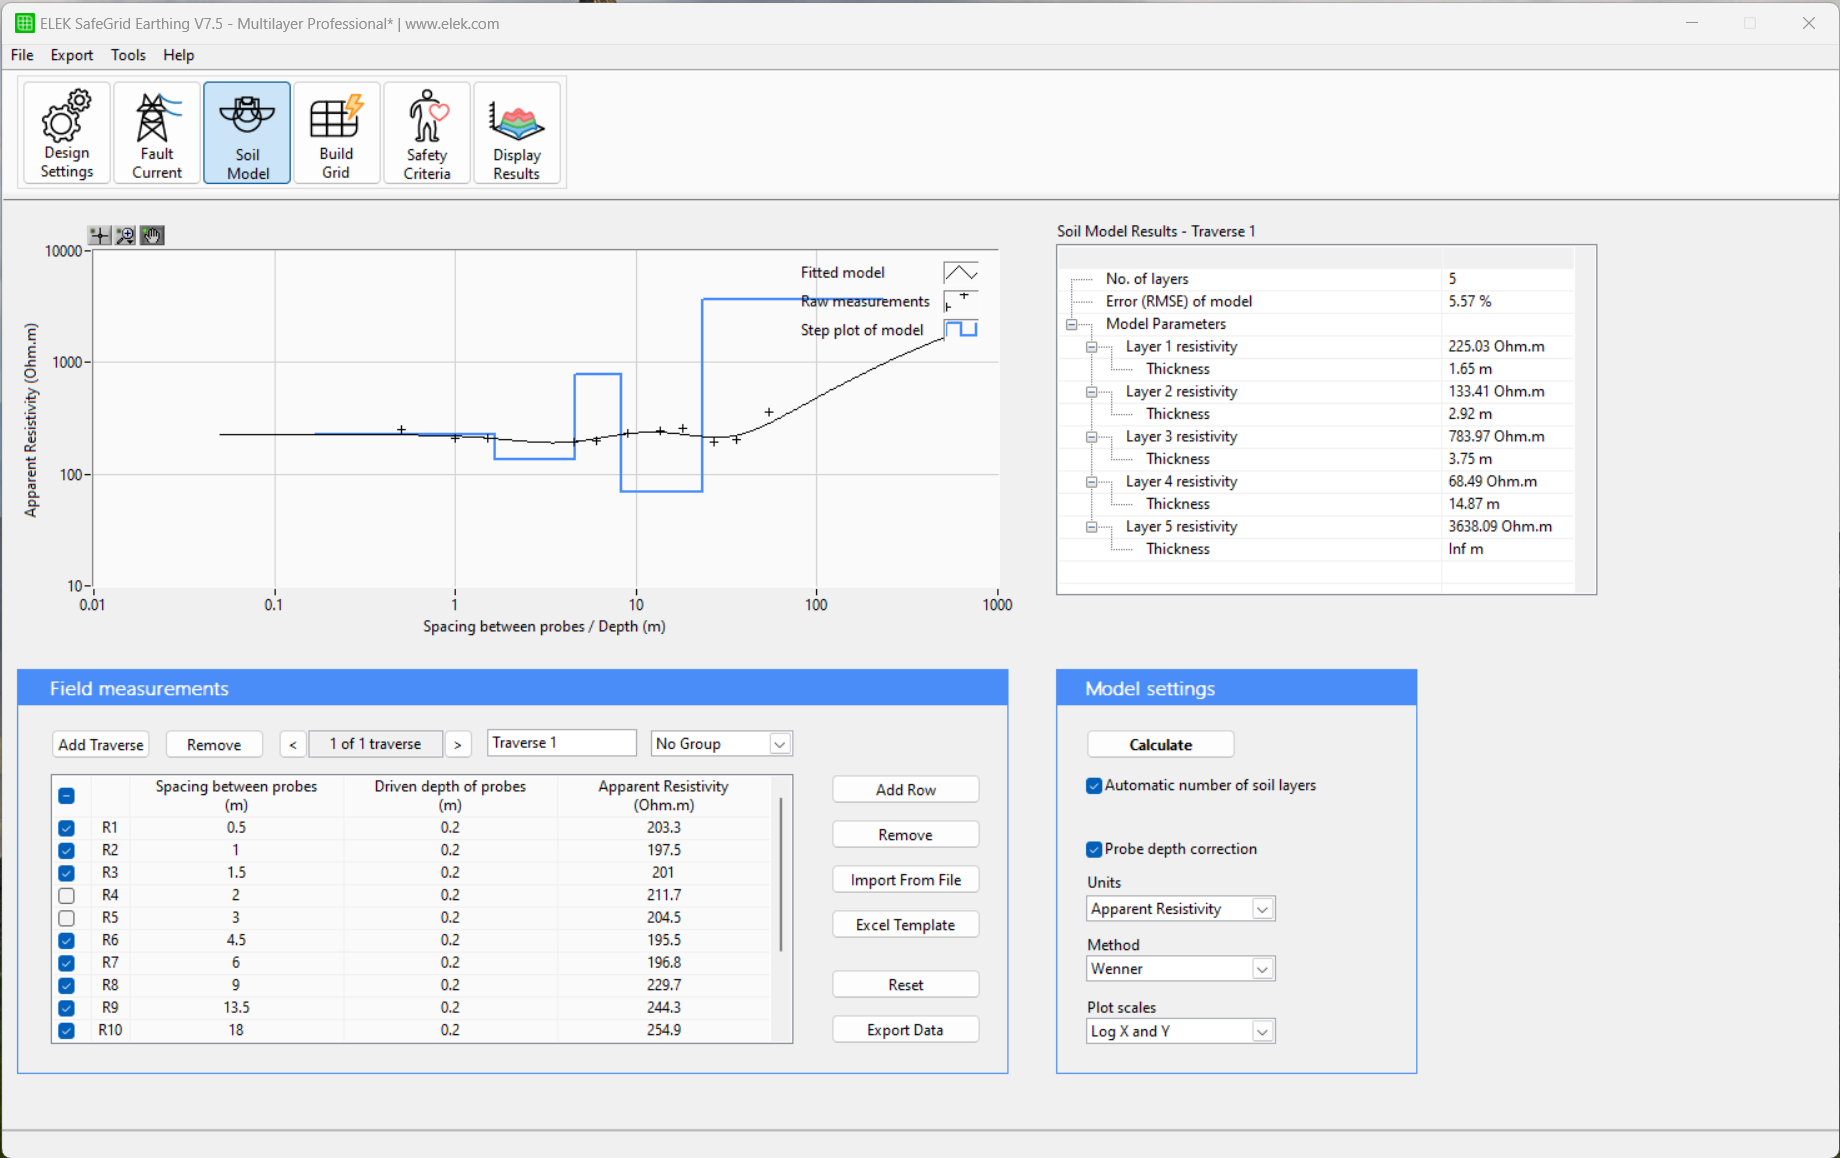
Task: Click the Calculate button
Action: coord(1161,745)
